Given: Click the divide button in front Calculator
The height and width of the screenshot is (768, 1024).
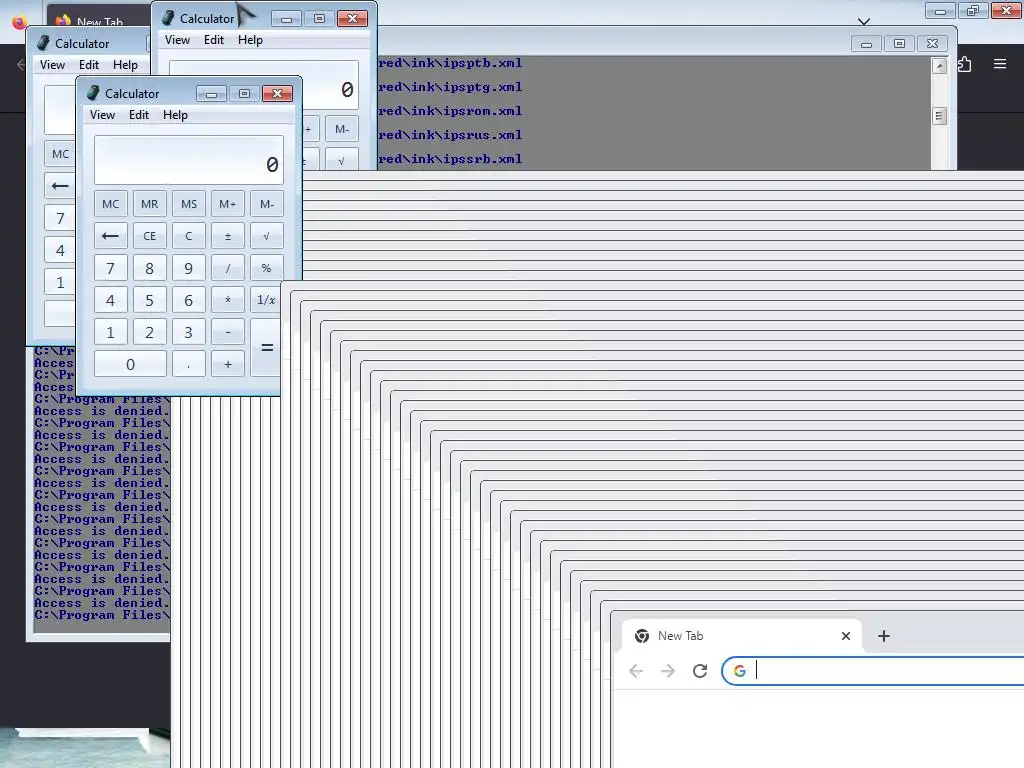Looking at the screenshot, I should (x=227, y=268).
